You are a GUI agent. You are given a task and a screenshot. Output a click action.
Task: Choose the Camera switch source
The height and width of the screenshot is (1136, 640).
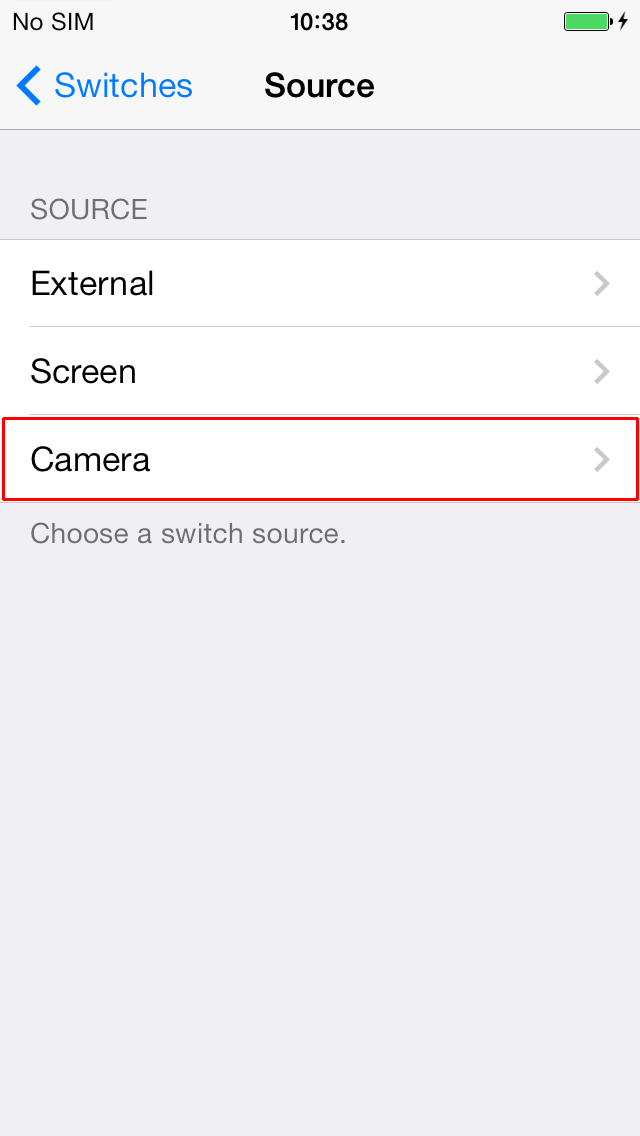pyautogui.click(x=320, y=459)
